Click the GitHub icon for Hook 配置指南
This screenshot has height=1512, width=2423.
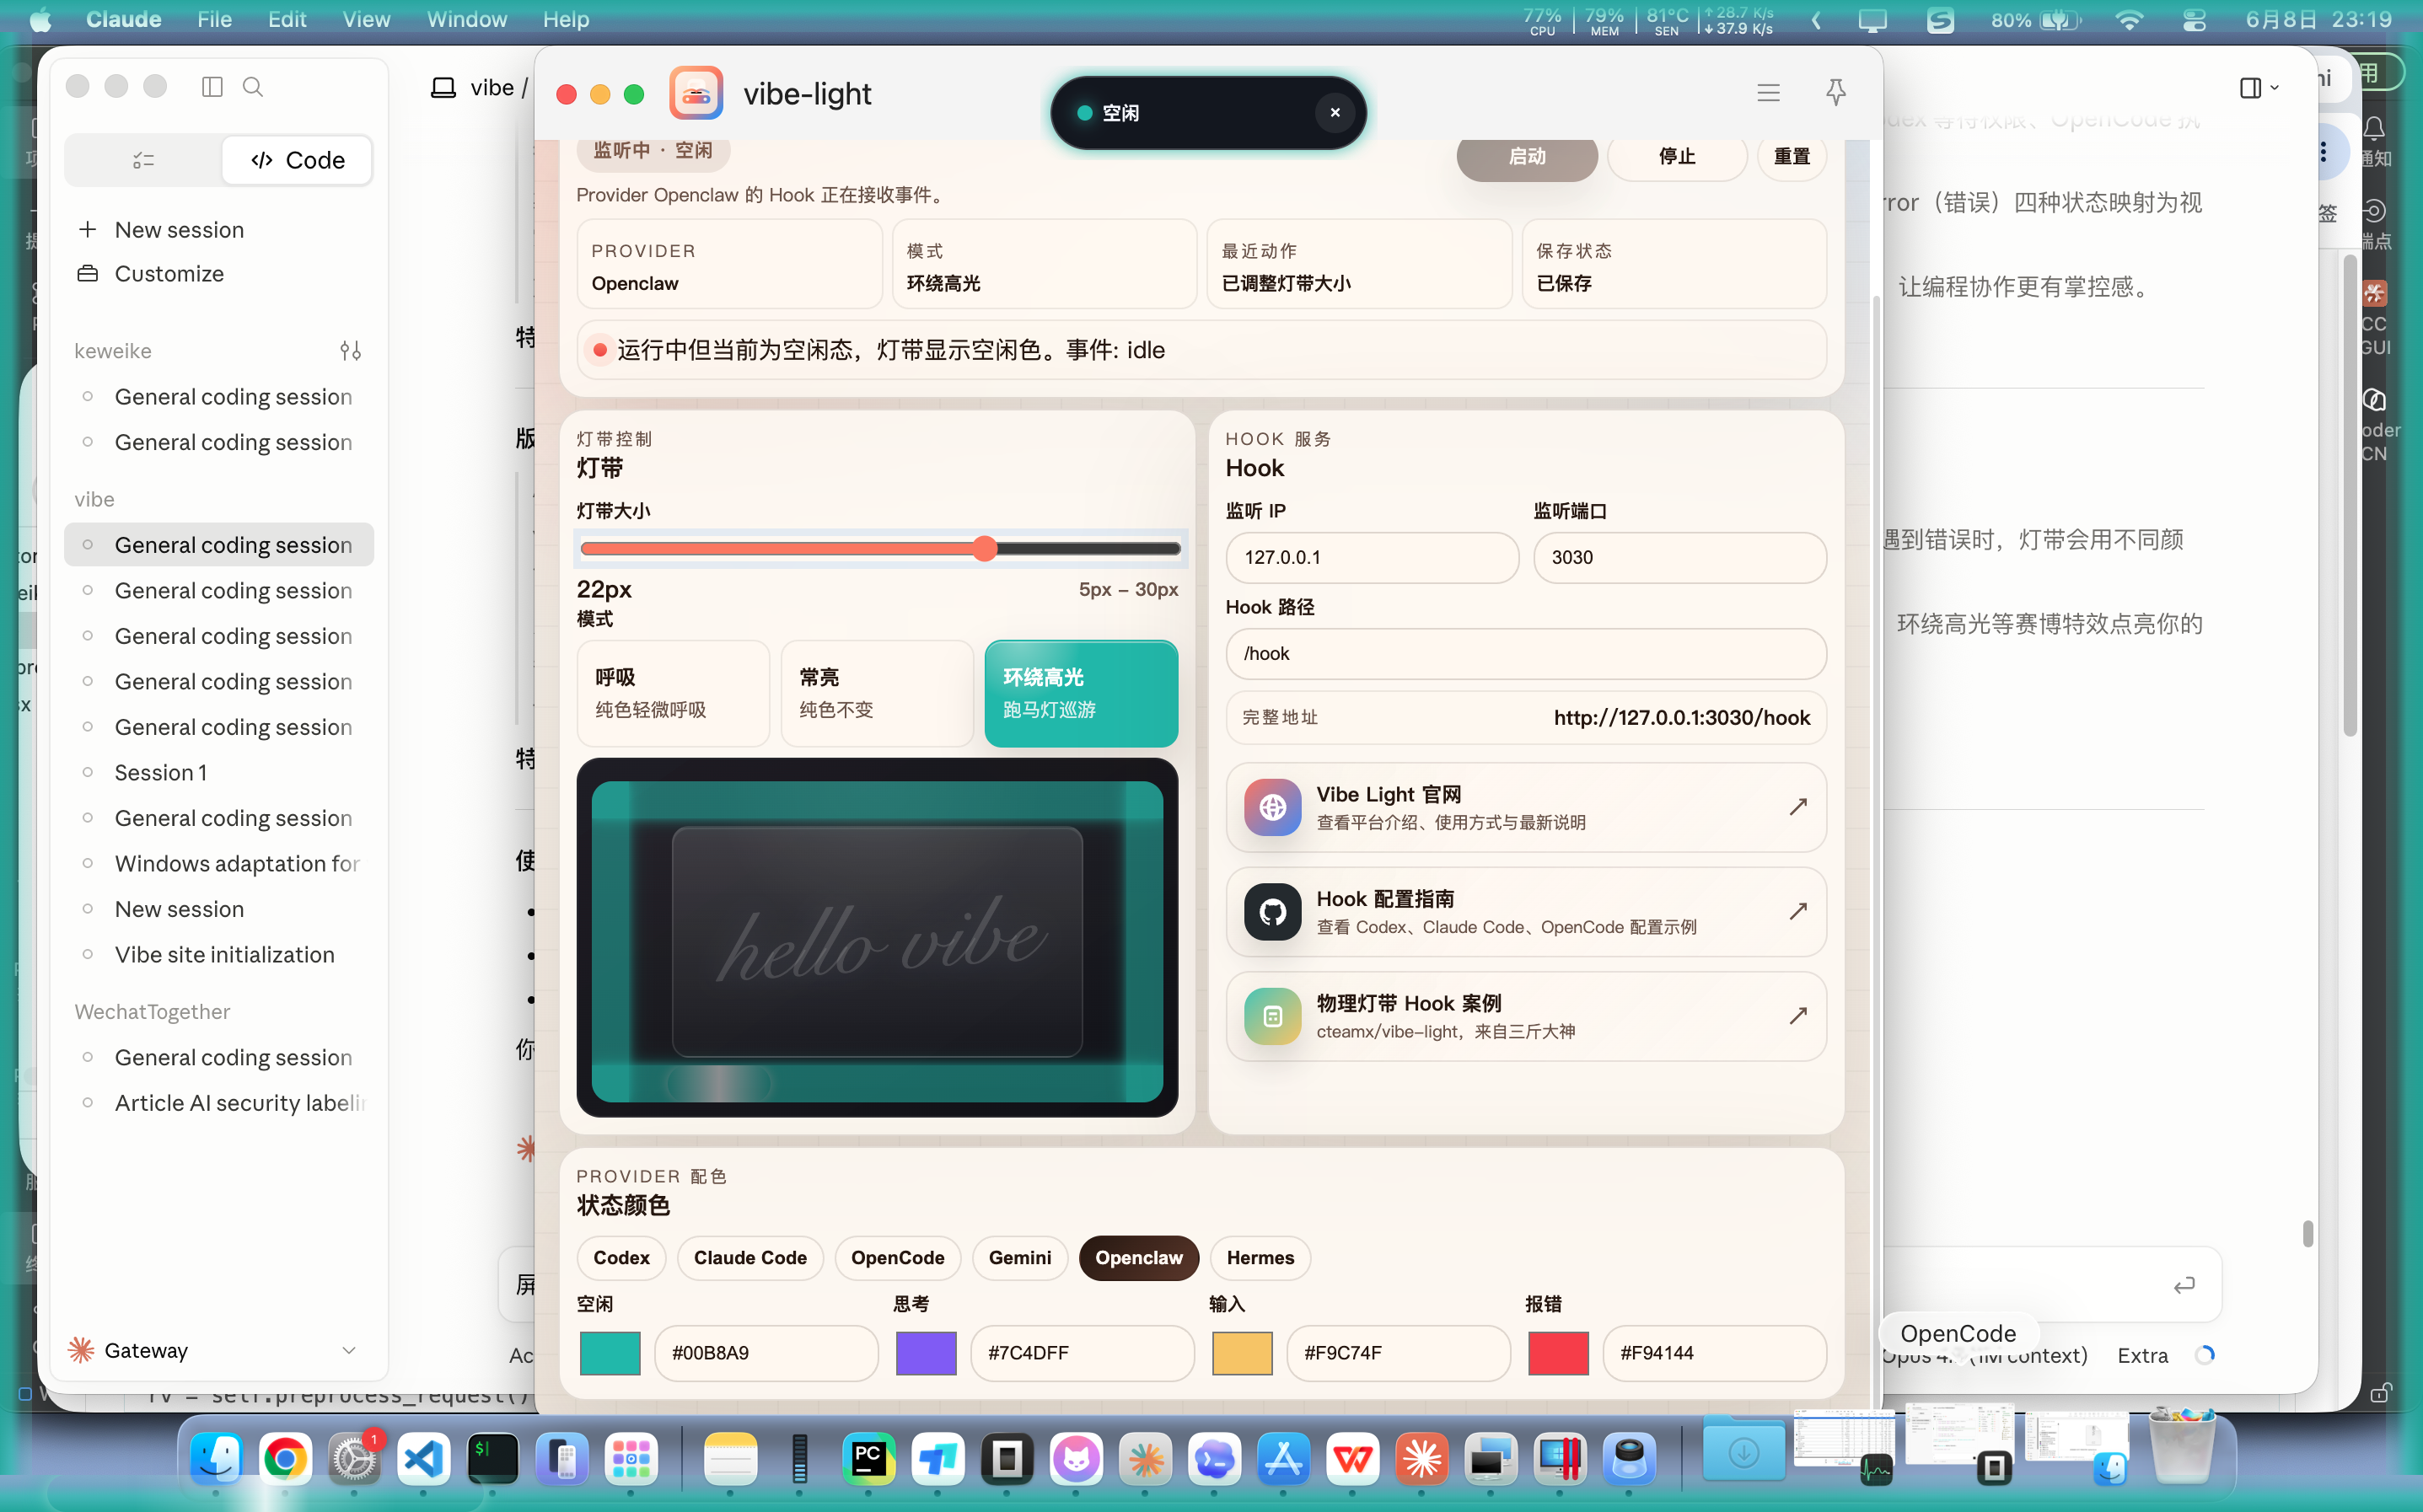(x=1272, y=911)
